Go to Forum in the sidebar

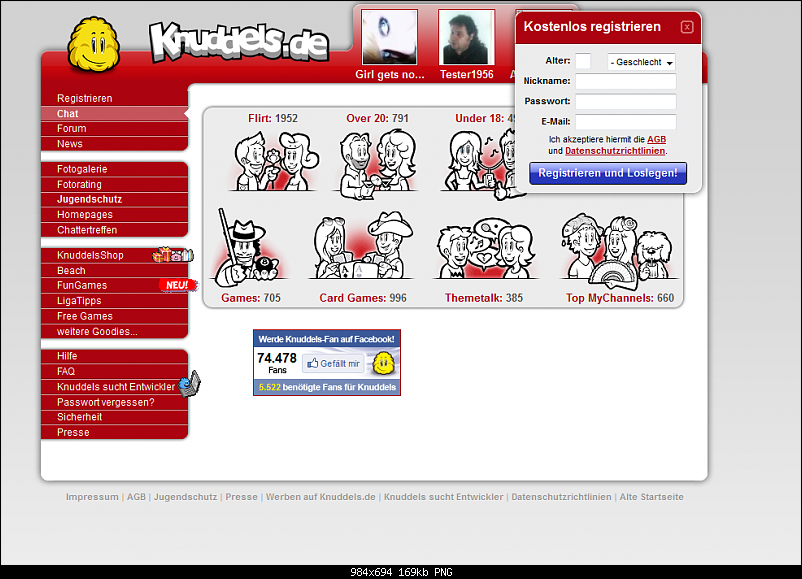pos(115,128)
